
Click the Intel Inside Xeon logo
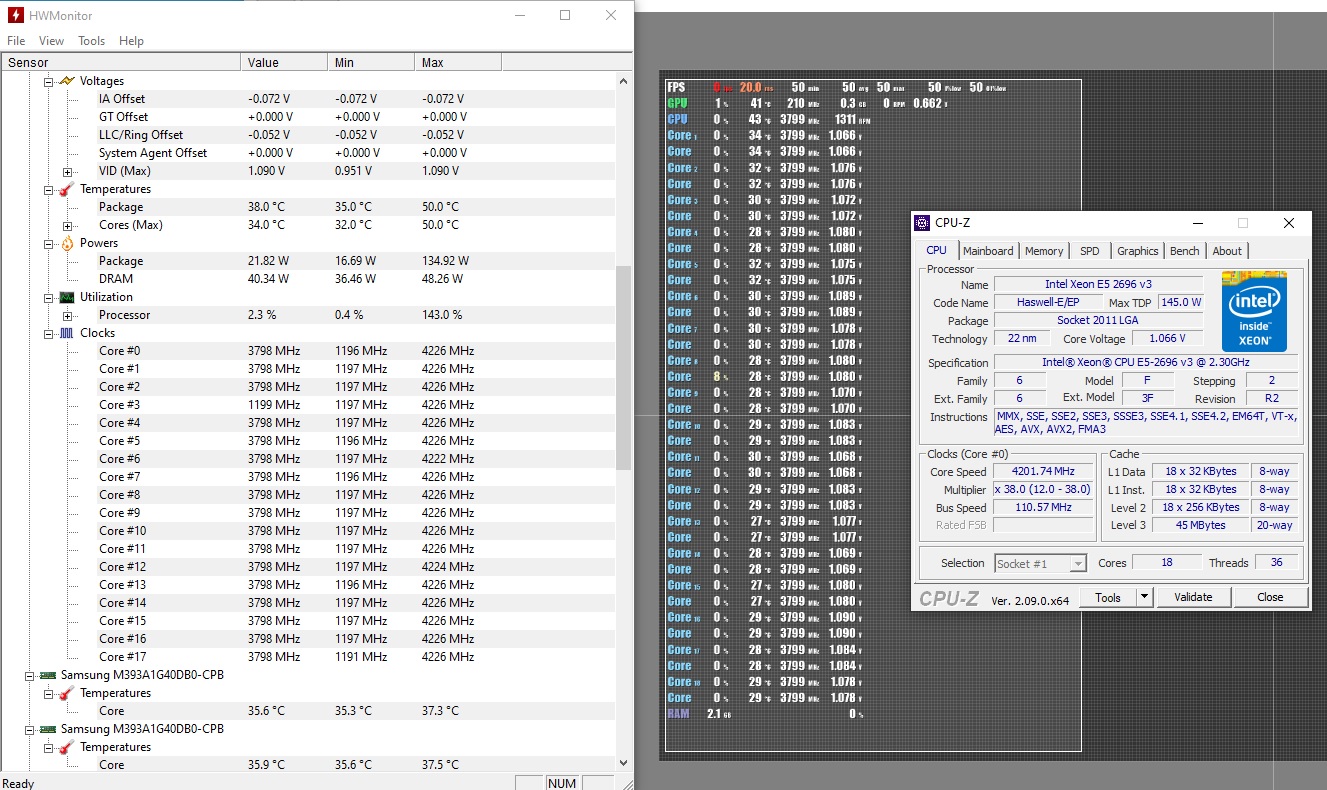pyautogui.click(x=1254, y=311)
